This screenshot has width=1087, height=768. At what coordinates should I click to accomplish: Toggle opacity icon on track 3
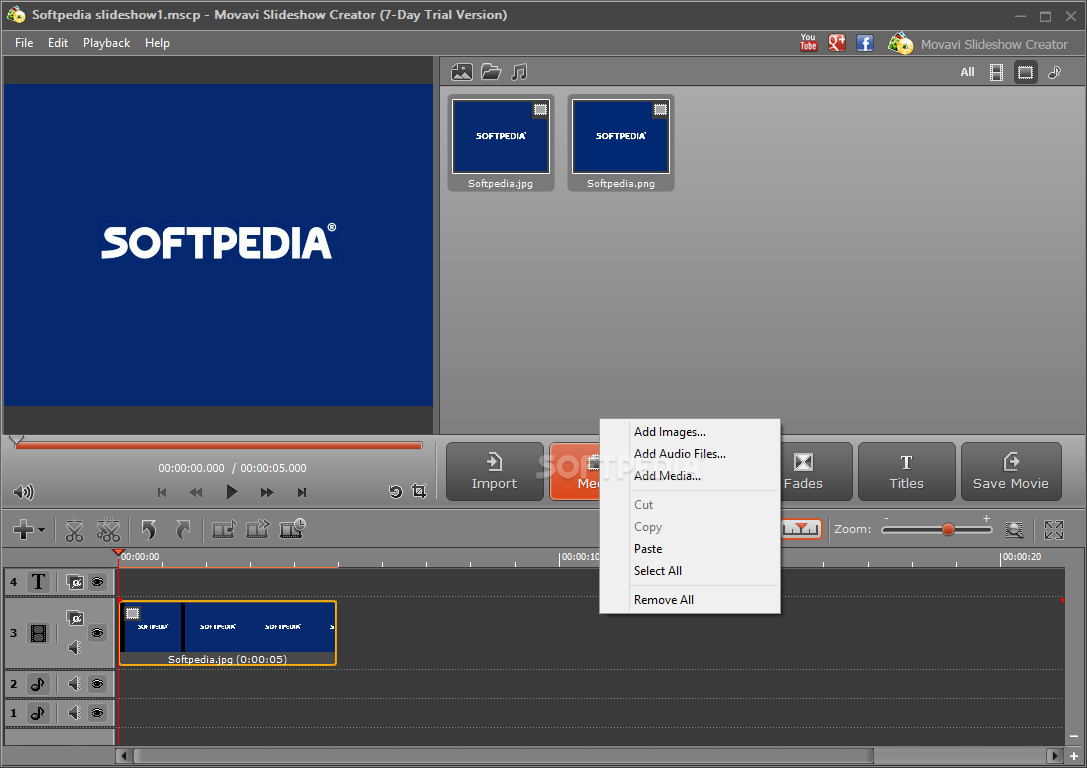75,618
